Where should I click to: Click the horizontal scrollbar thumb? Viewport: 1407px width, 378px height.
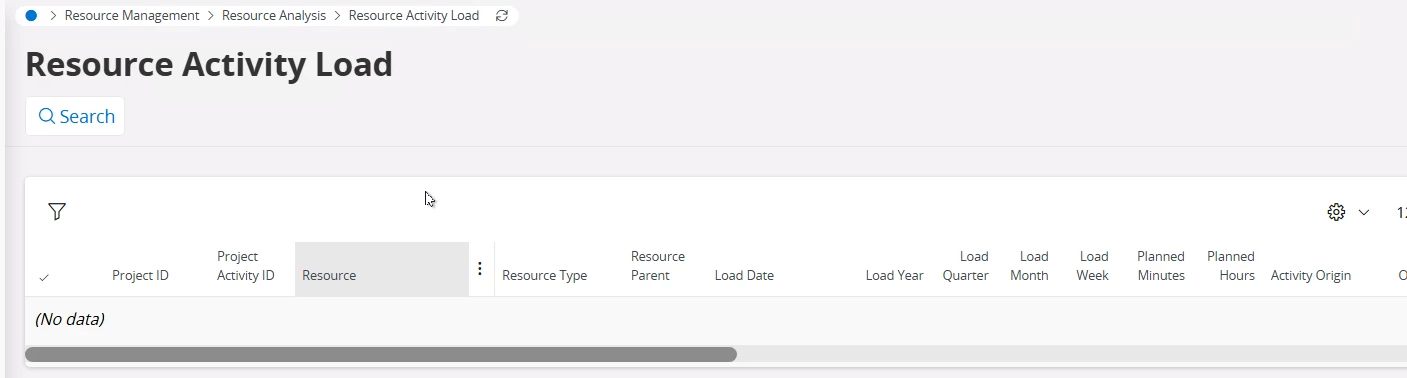click(x=381, y=354)
